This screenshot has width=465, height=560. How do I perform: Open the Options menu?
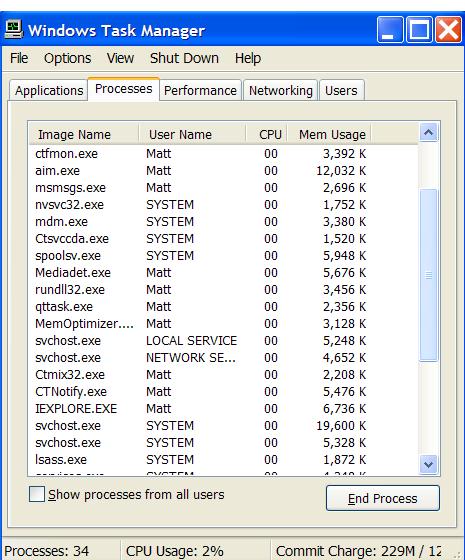click(x=68, y=58)
